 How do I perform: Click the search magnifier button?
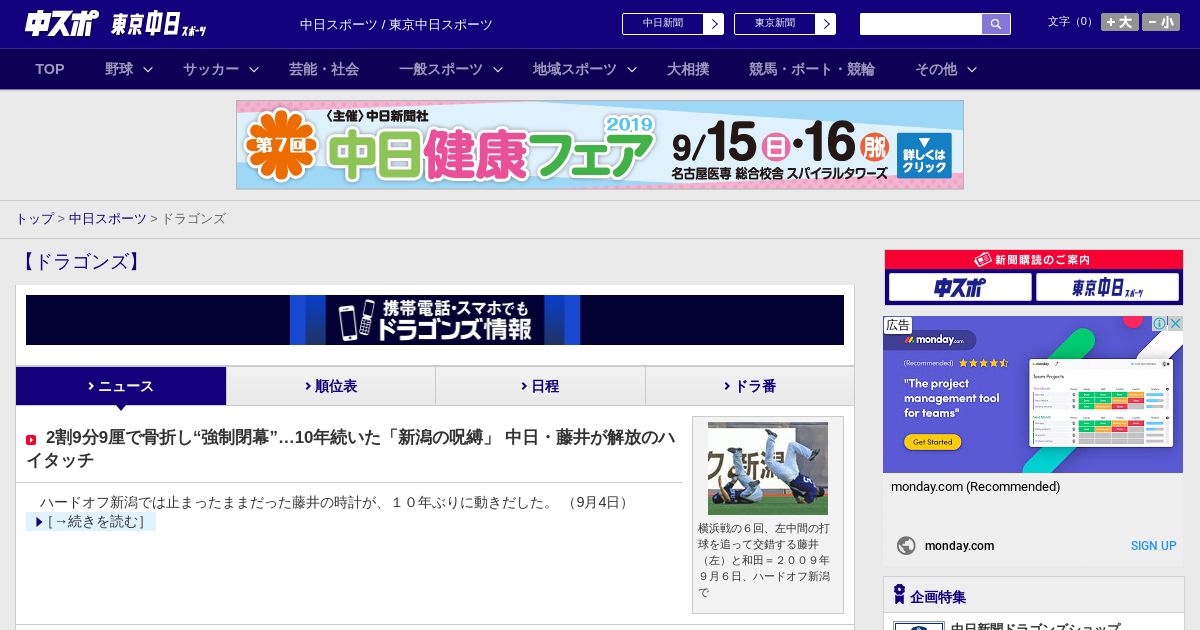[x=996, y=24]
